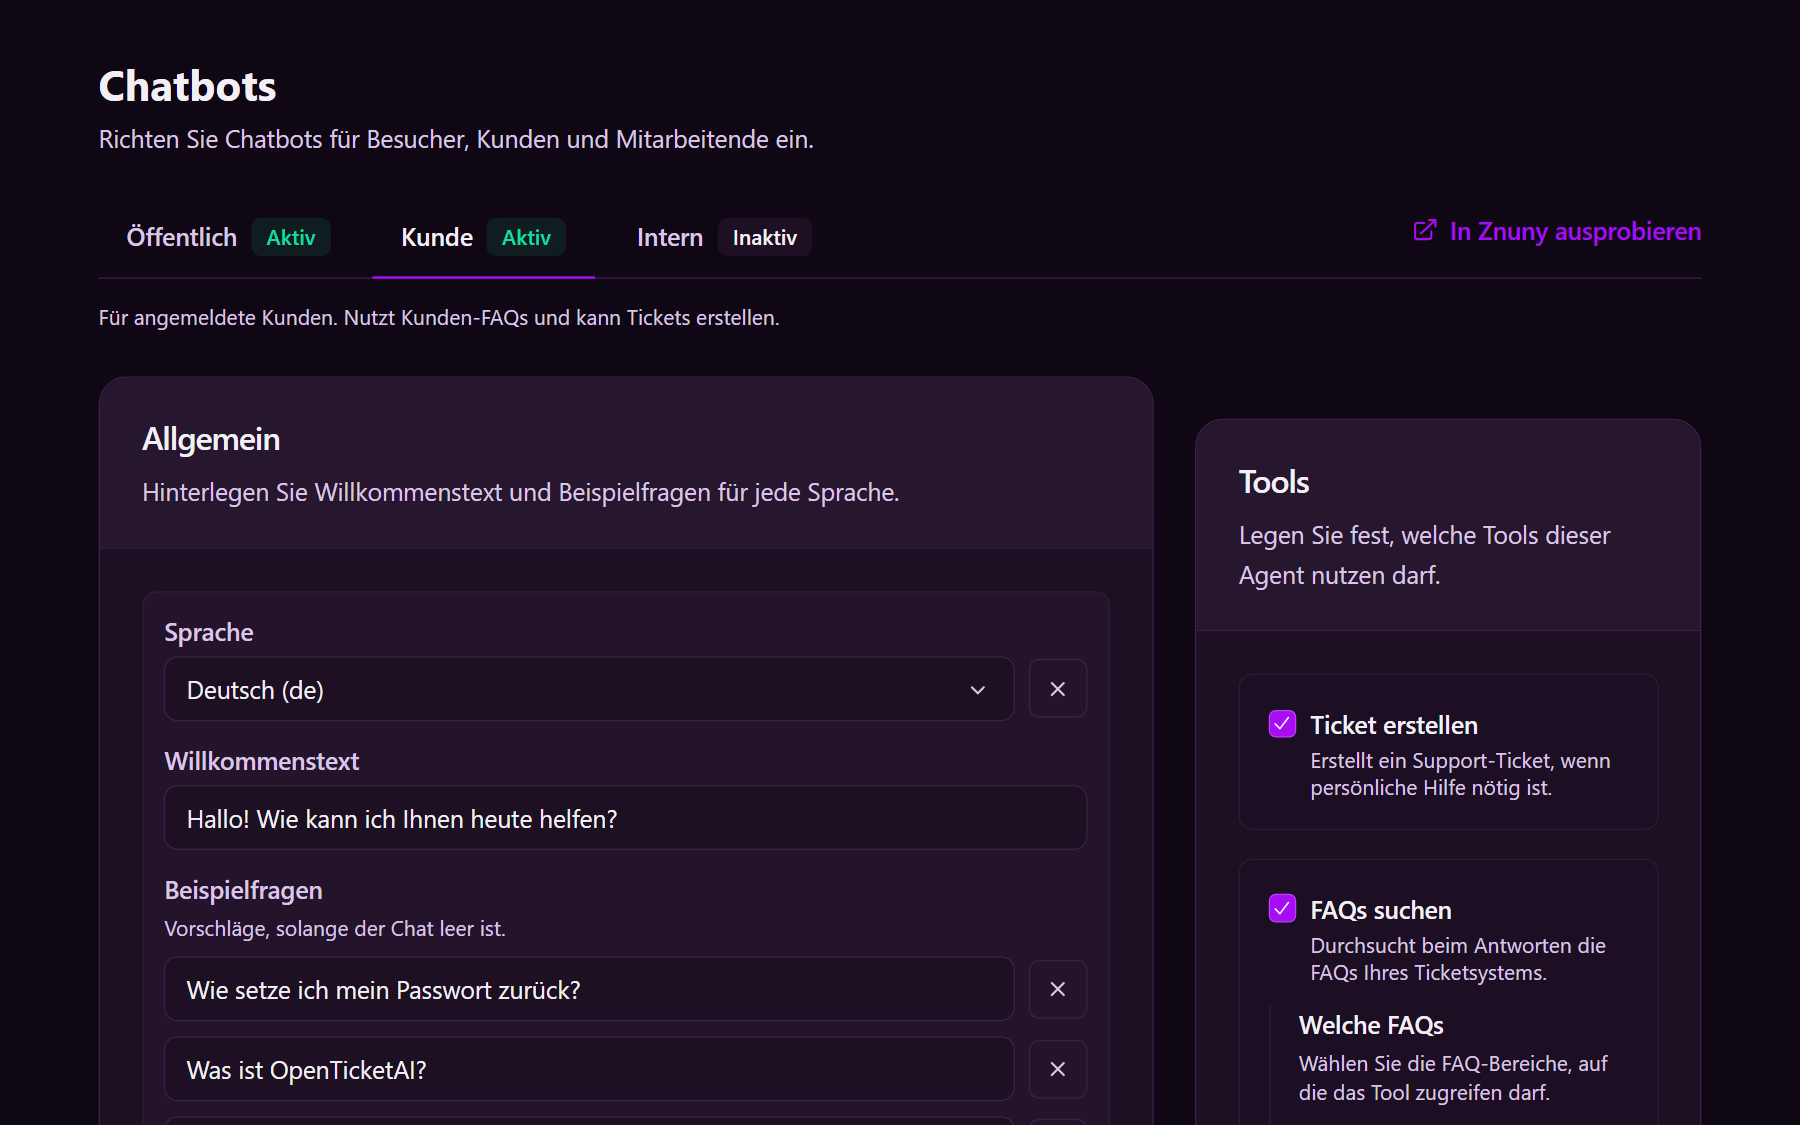Image resolution: width=1800 pixels, height=1125 pixels.
Task: Select the Kunde tab
Action: tap(483, 237)
